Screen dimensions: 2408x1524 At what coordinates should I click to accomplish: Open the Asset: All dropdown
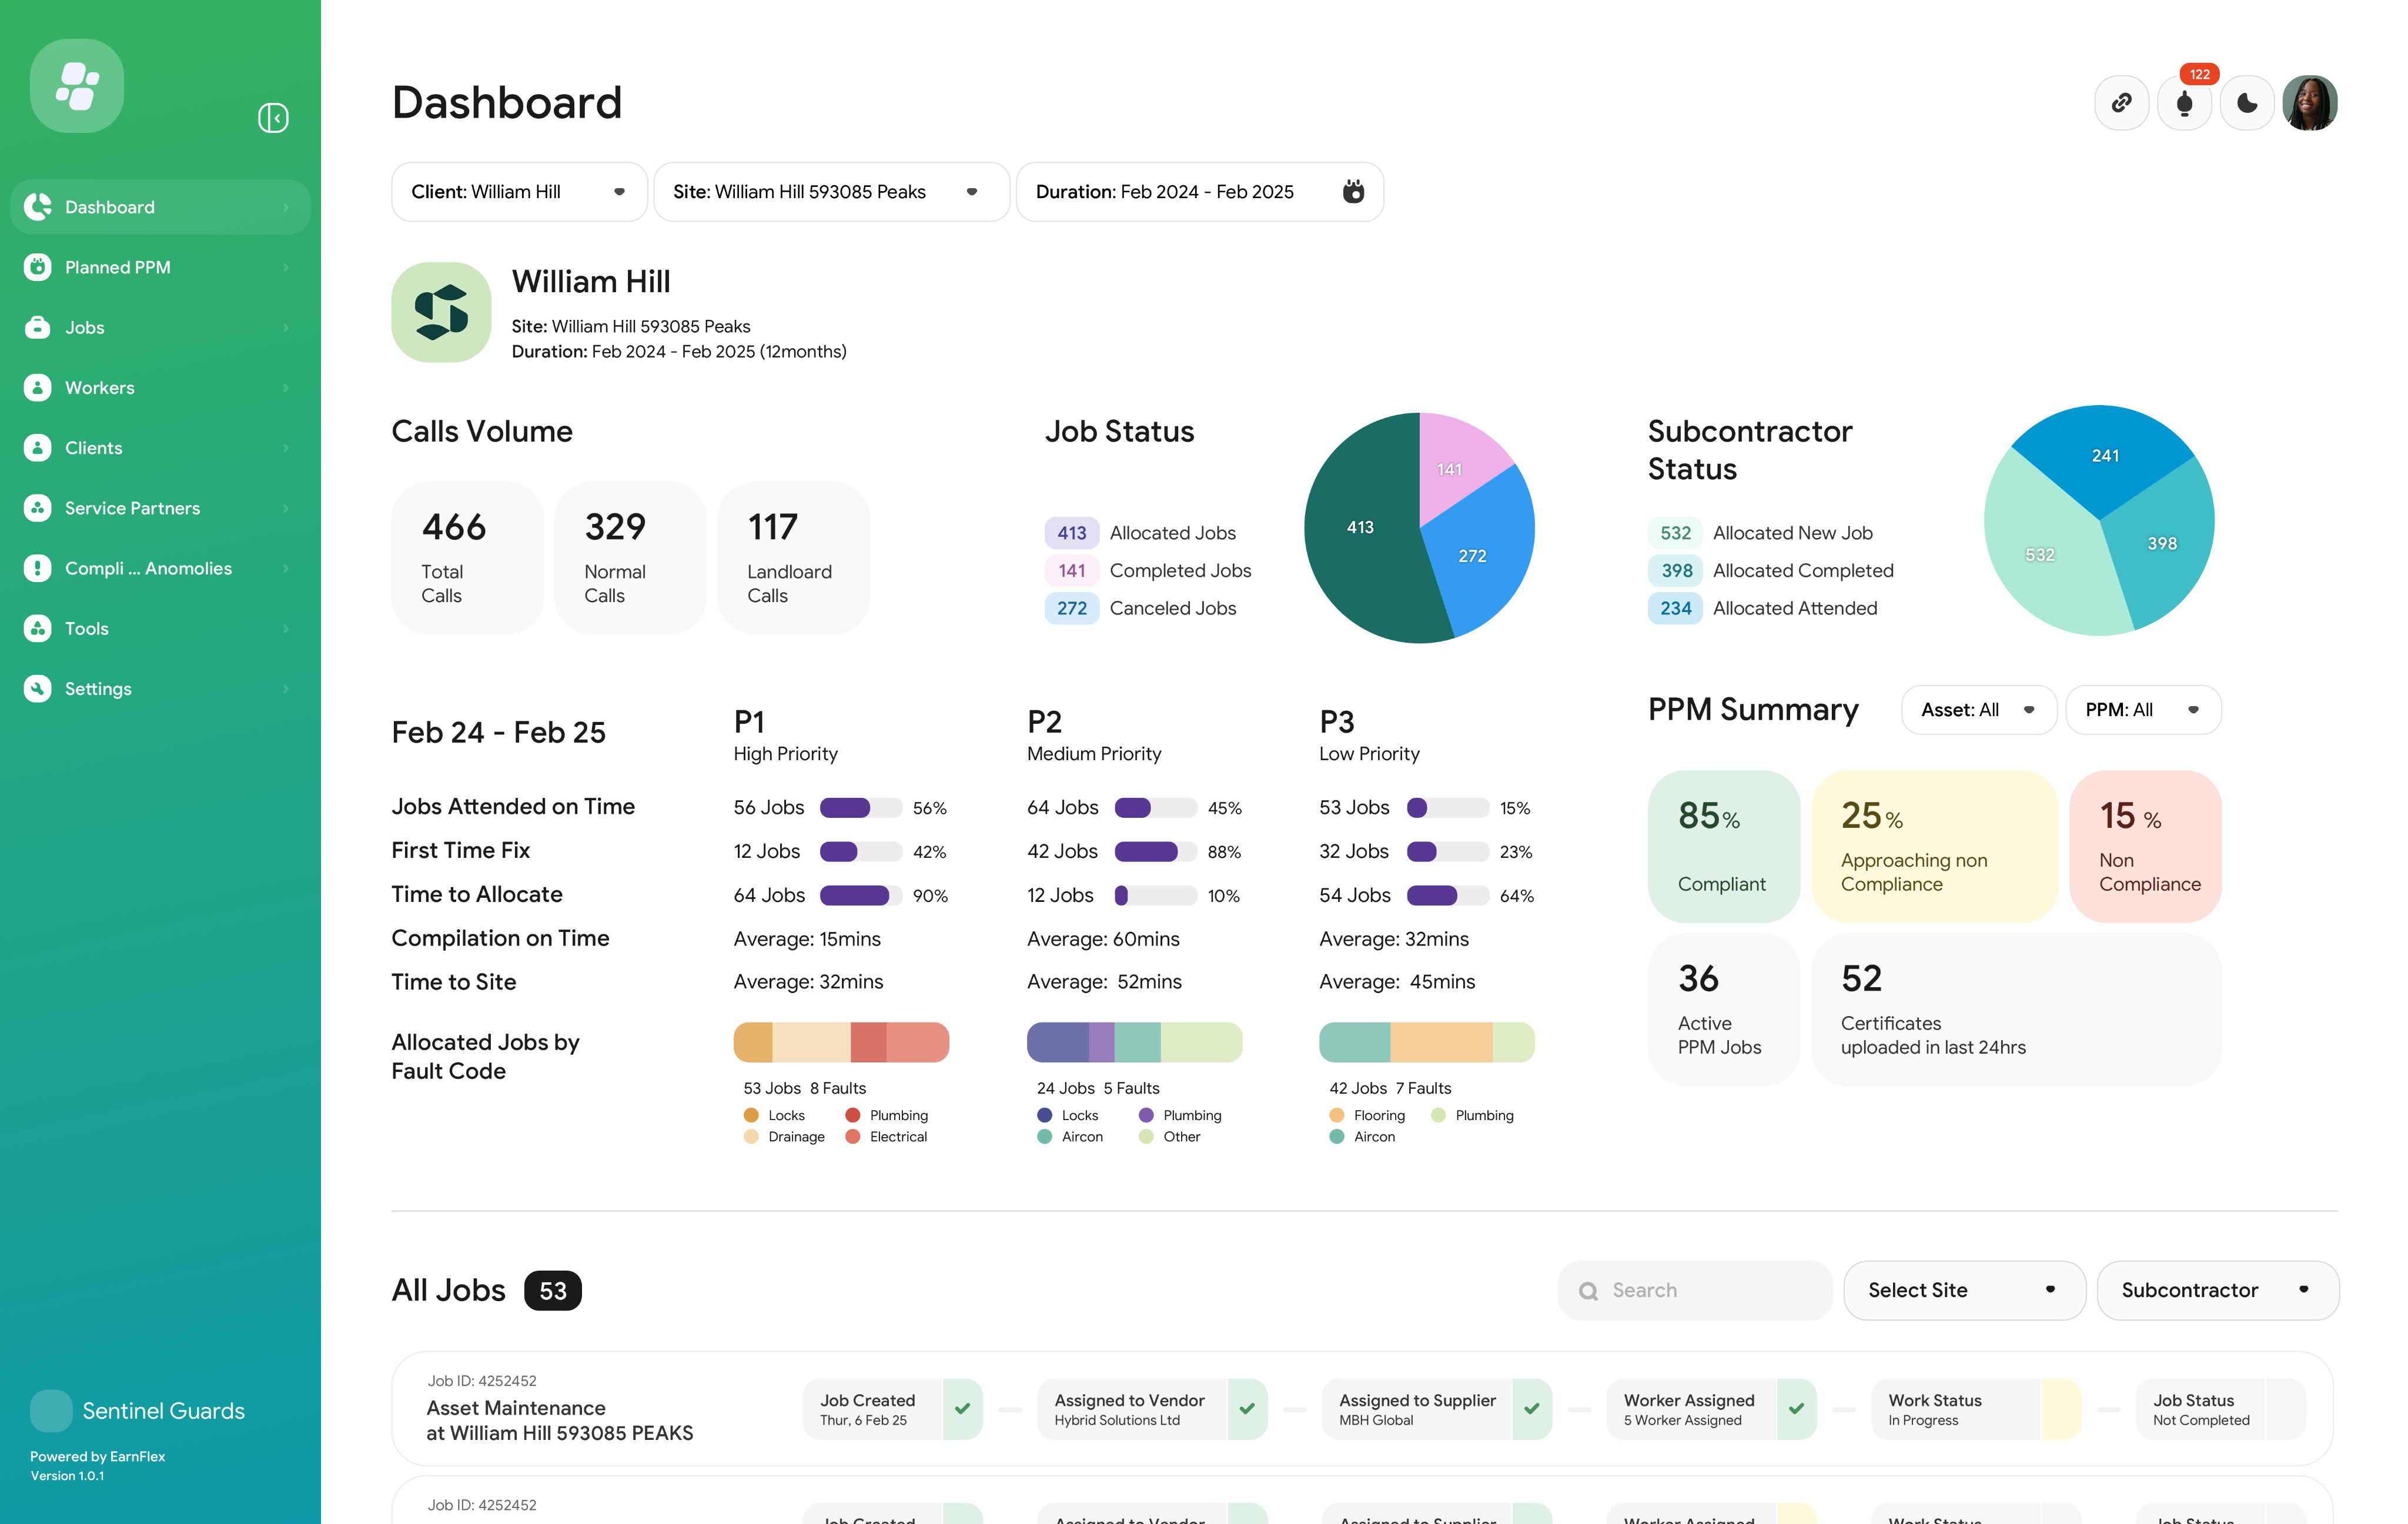1978,710
